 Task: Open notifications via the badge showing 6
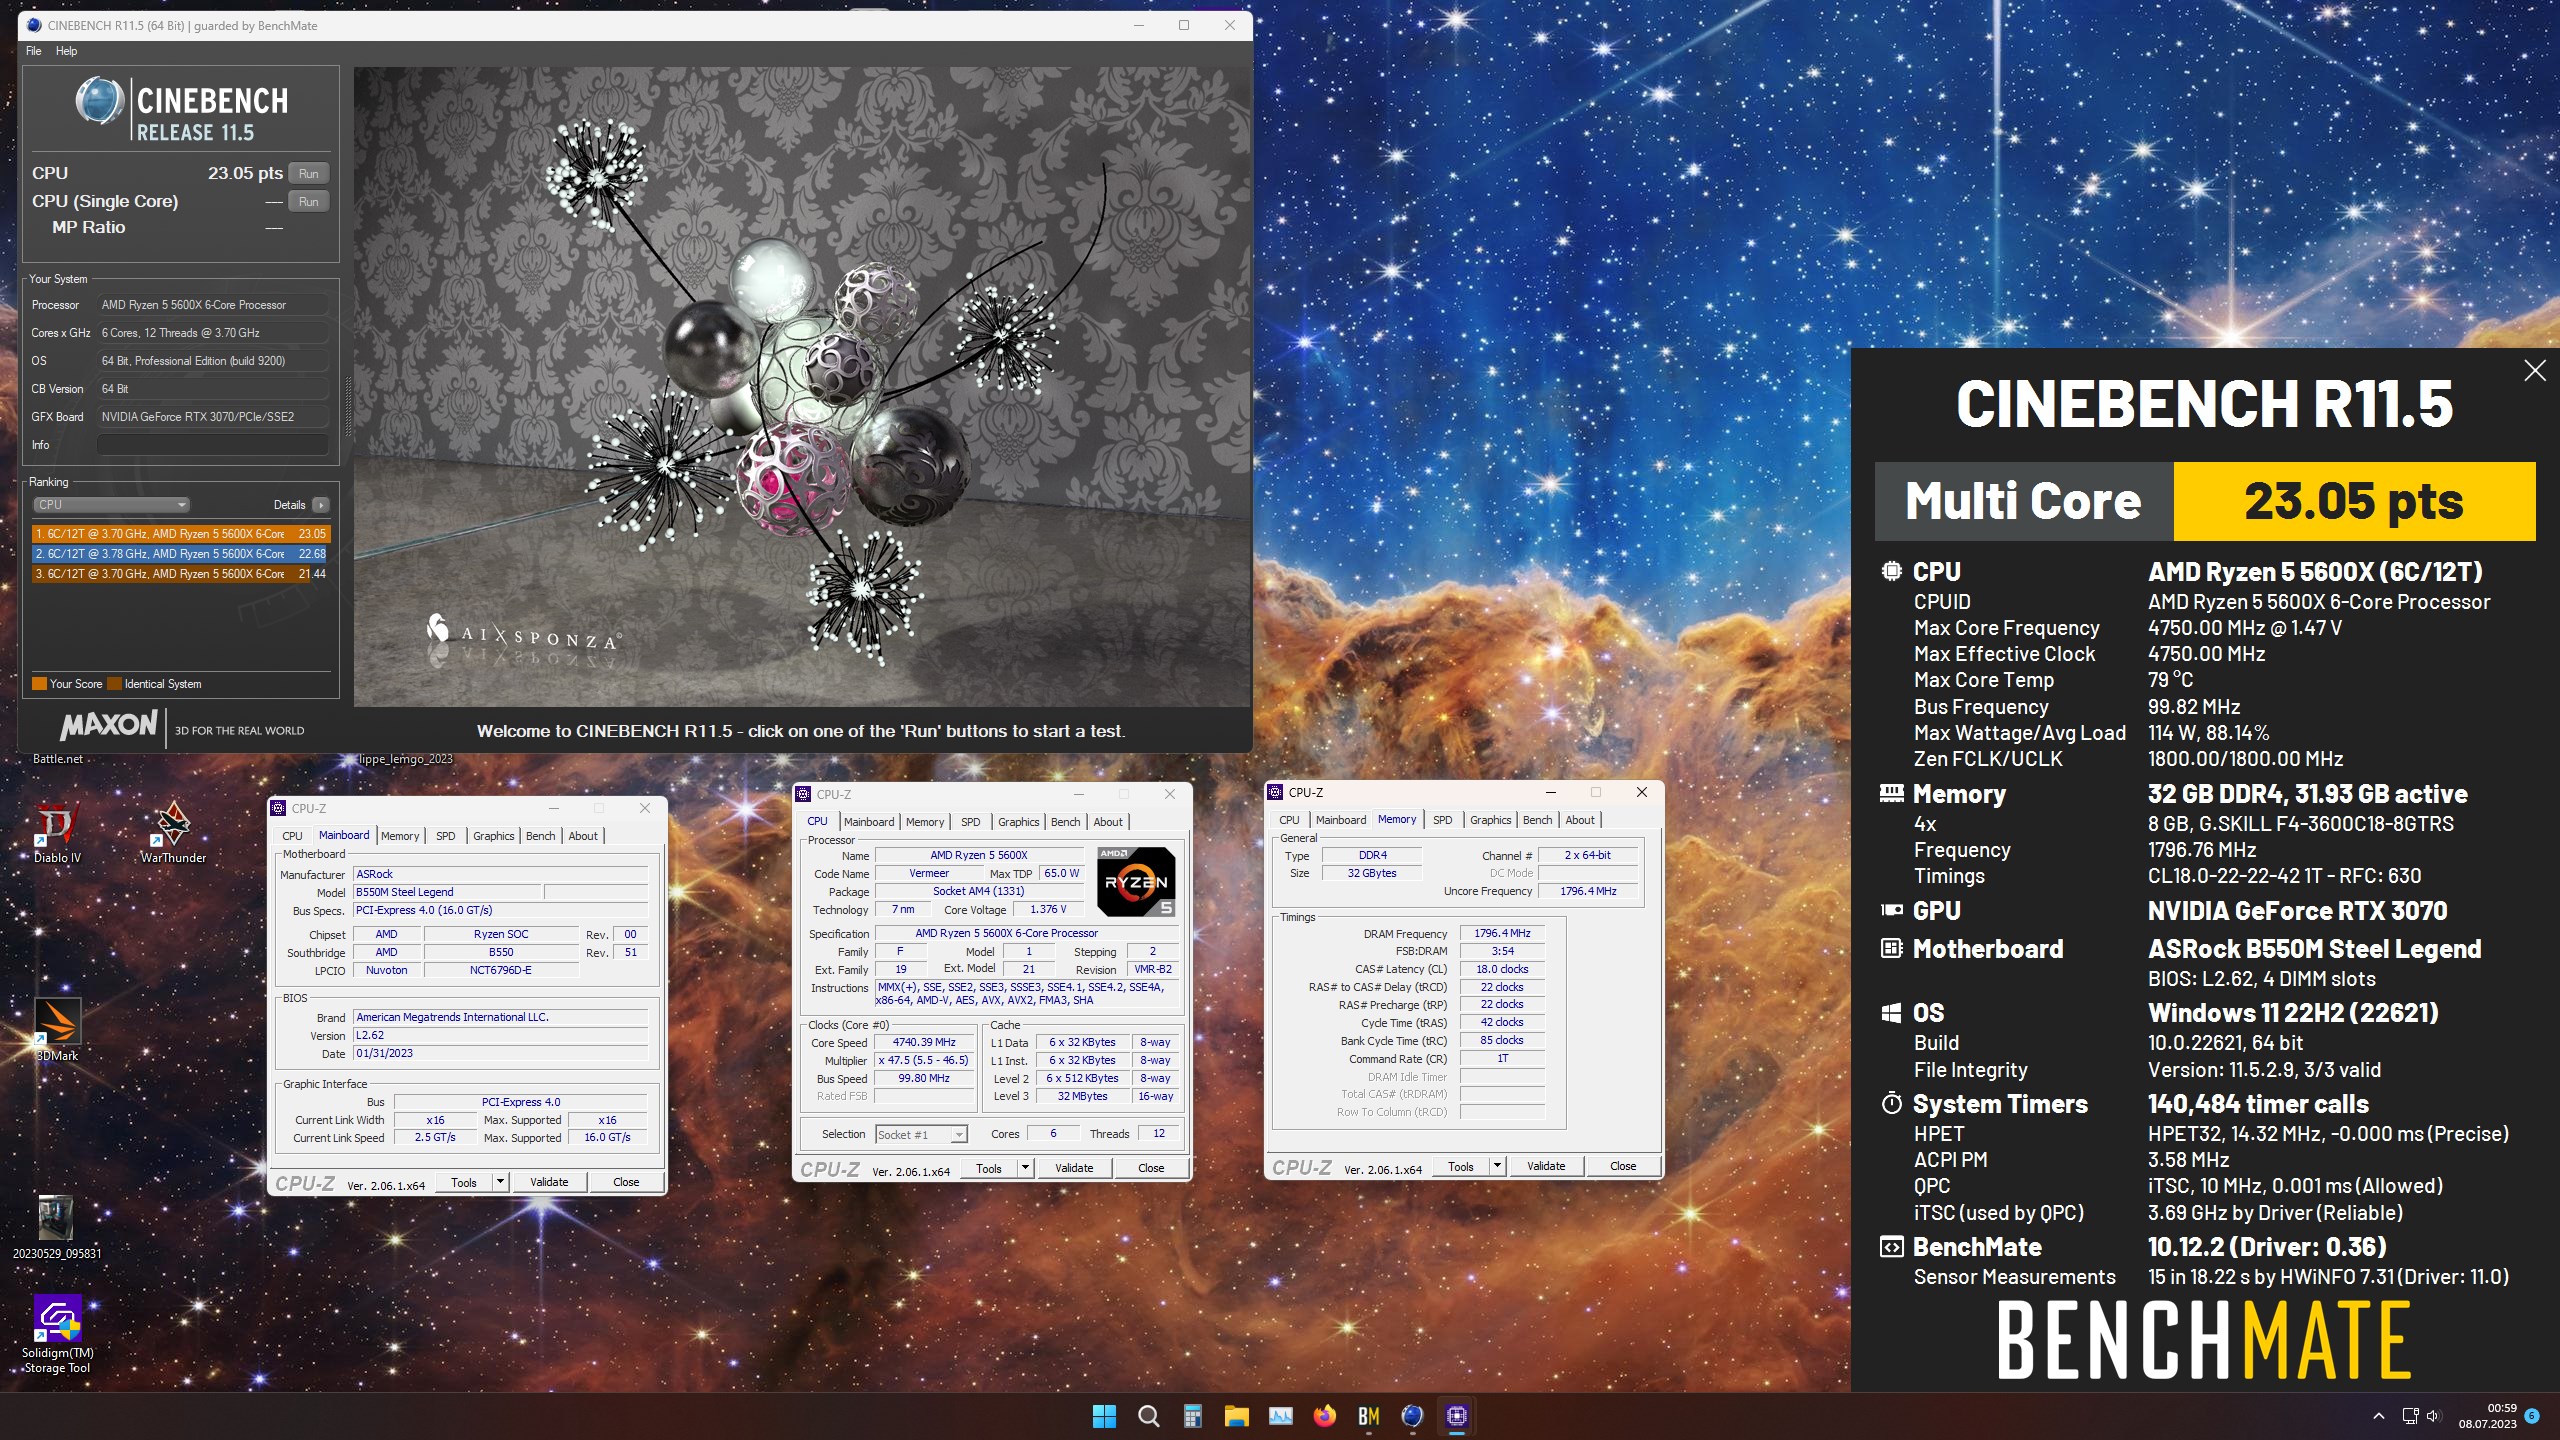pyautogui.click(x=2532, y=1416)
